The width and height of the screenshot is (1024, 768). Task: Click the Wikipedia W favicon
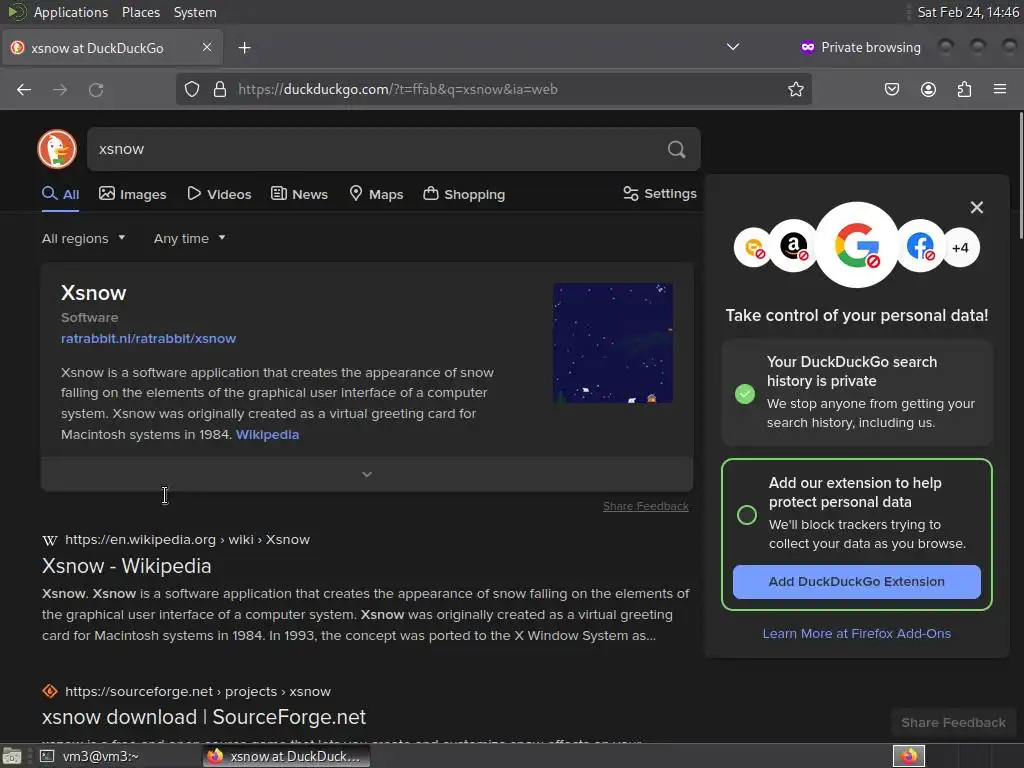50,540
